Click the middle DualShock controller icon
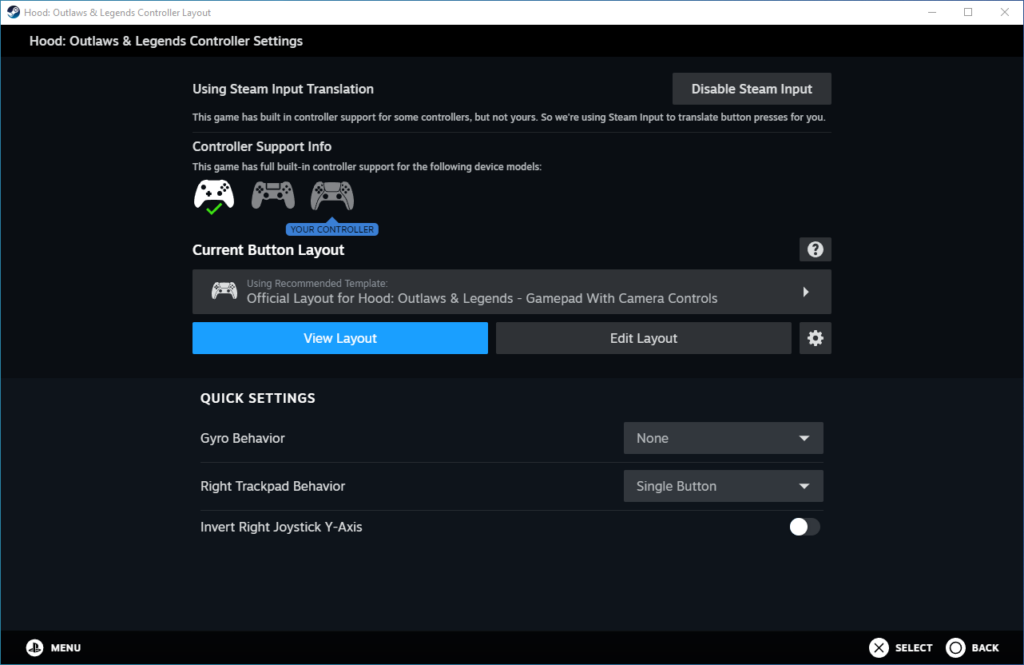 pos(272,194)
